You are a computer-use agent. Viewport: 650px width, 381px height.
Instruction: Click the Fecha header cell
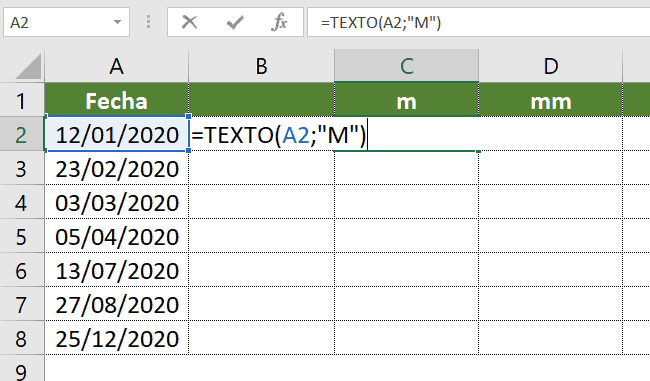click(x=116, y=100)
